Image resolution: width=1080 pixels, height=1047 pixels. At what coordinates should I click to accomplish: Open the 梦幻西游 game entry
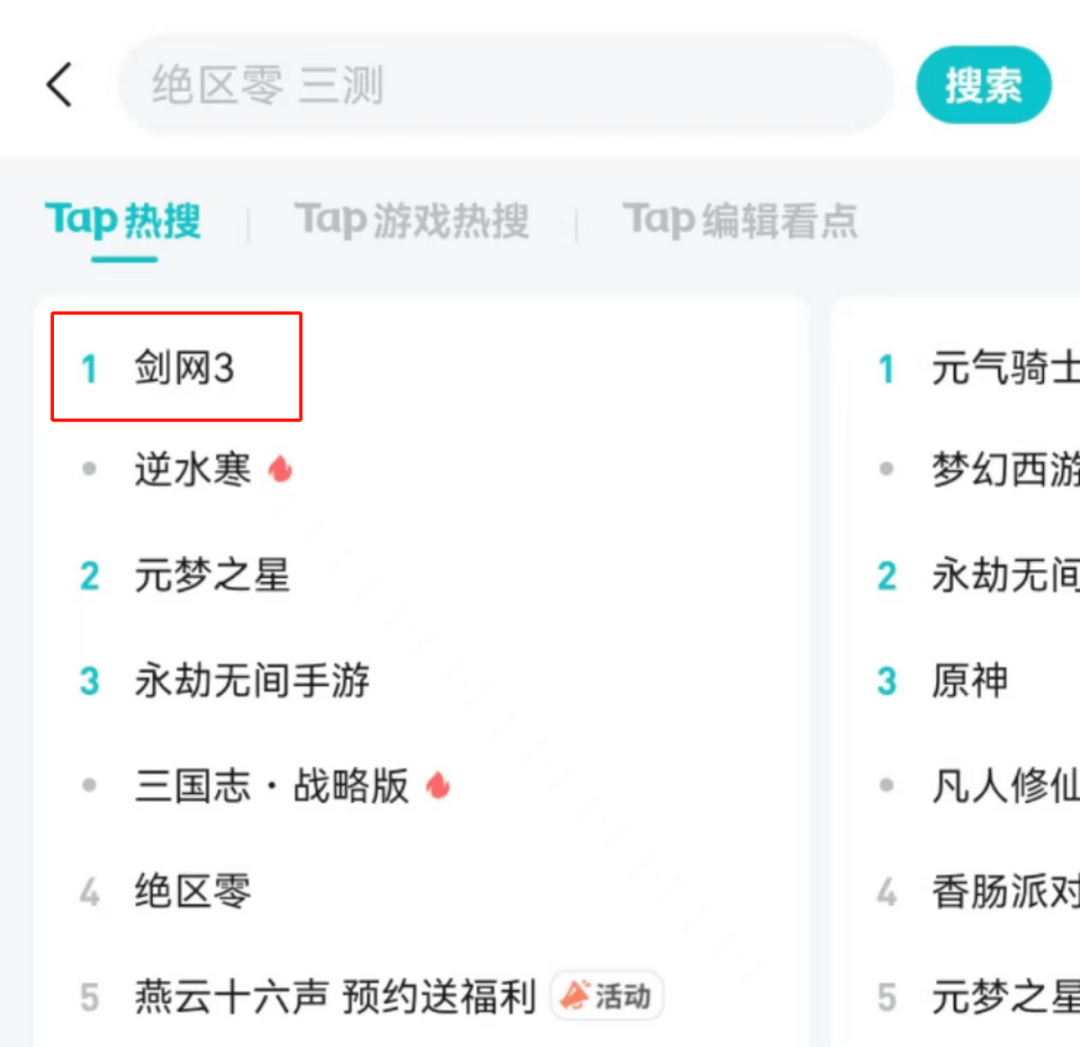point(1005,468)
